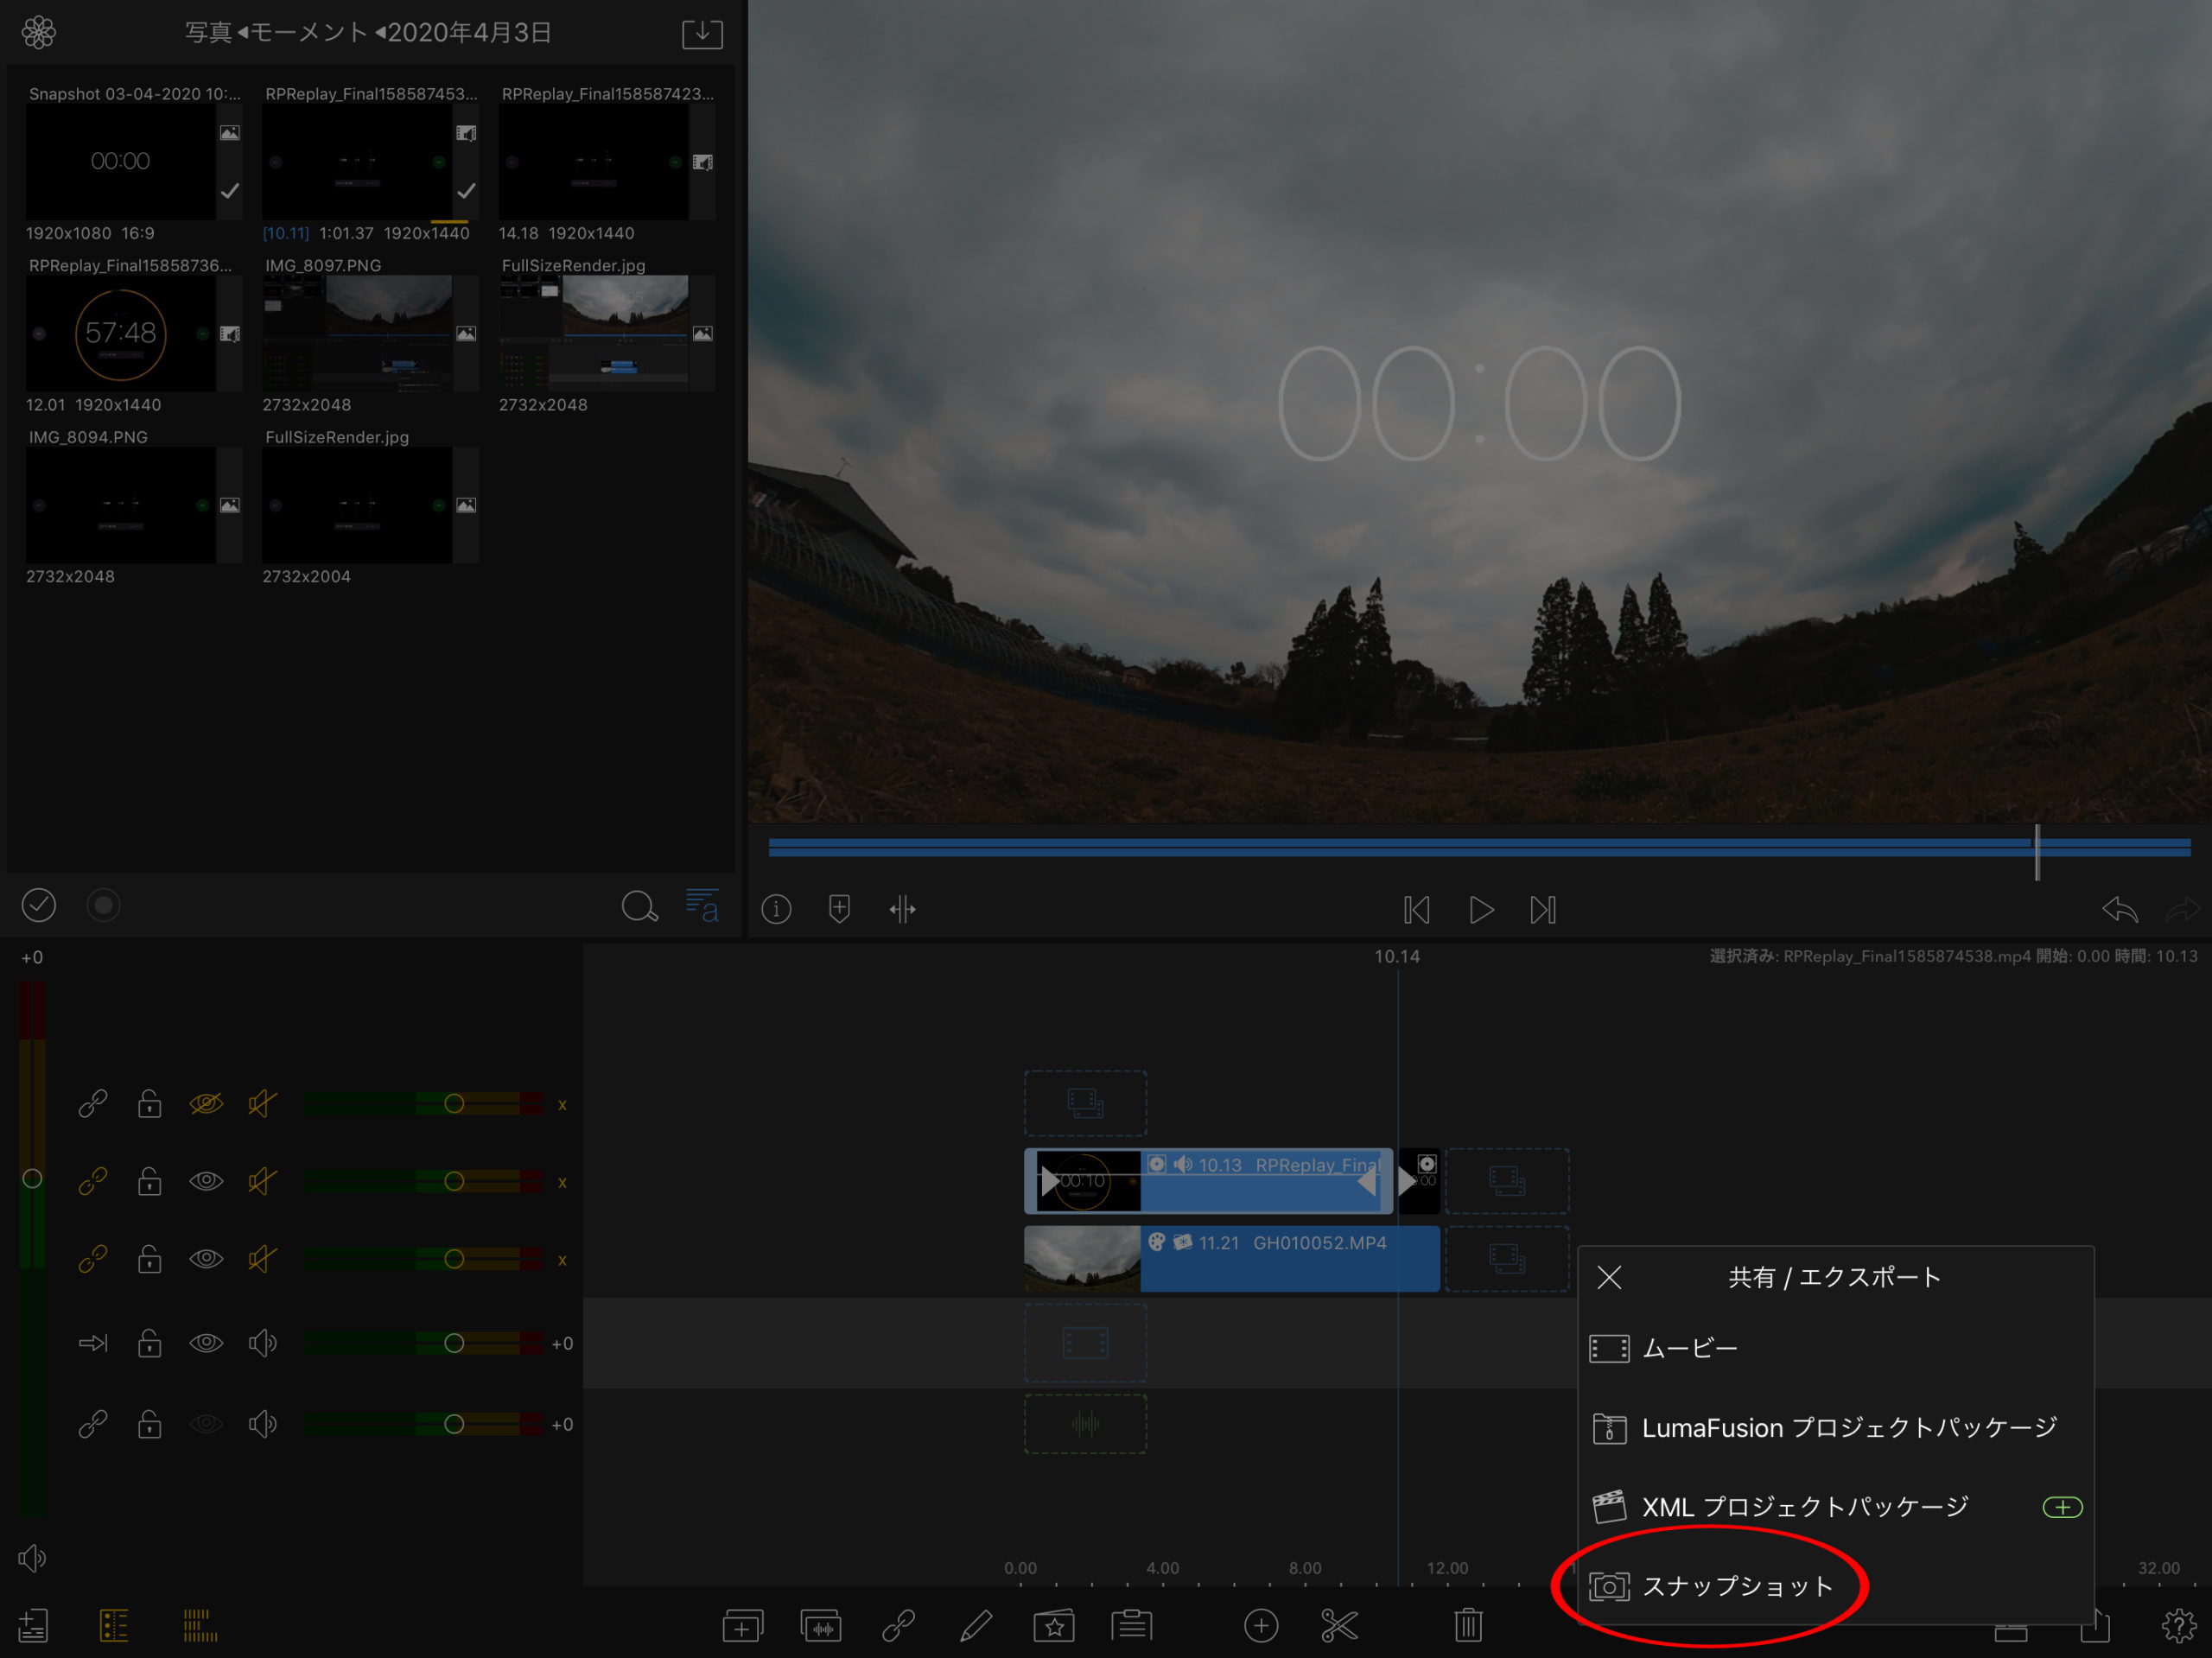Click the audio placeholder on bottom track
This screenshot has width=2212, height=1658.
(1085, 1424)
